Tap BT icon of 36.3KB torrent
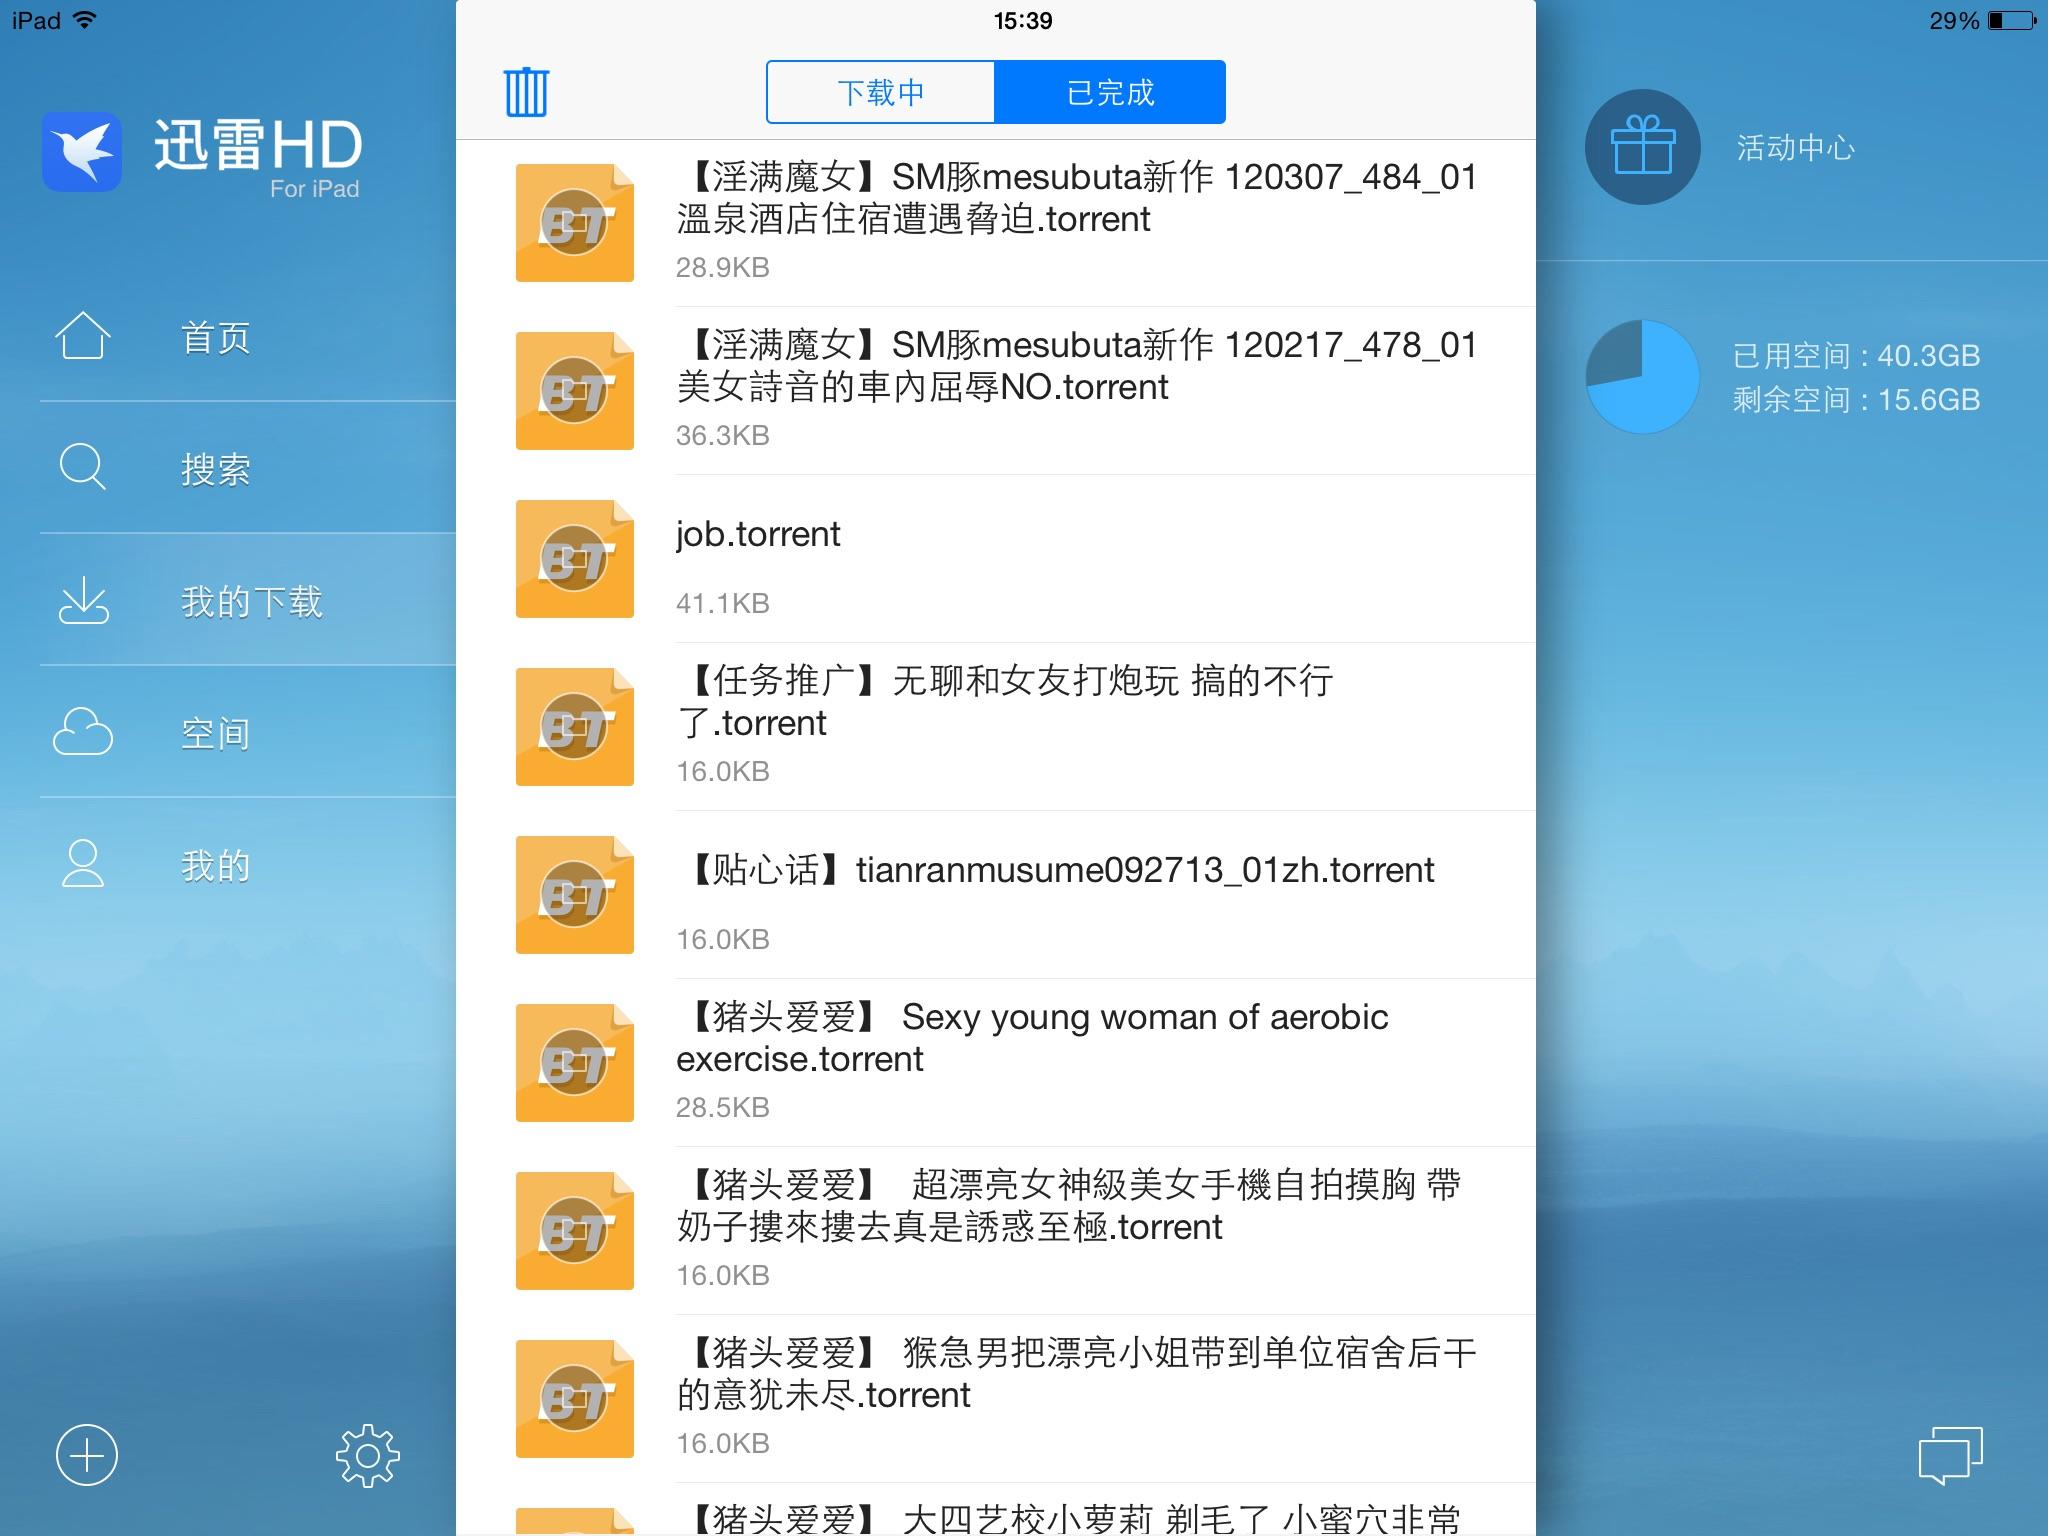 [574, 390]
